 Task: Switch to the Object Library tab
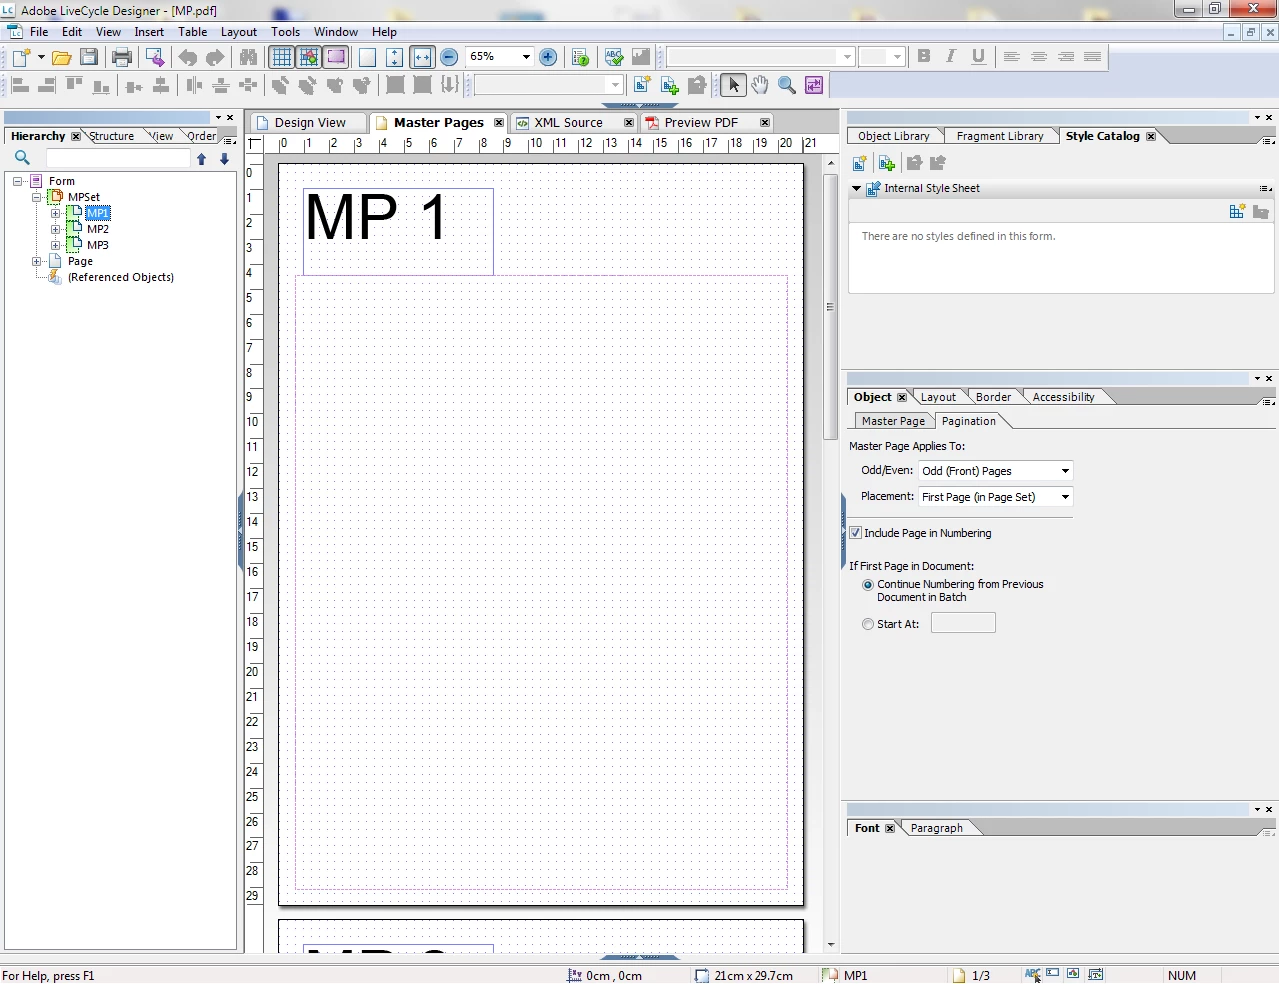(x=893, y=136)
